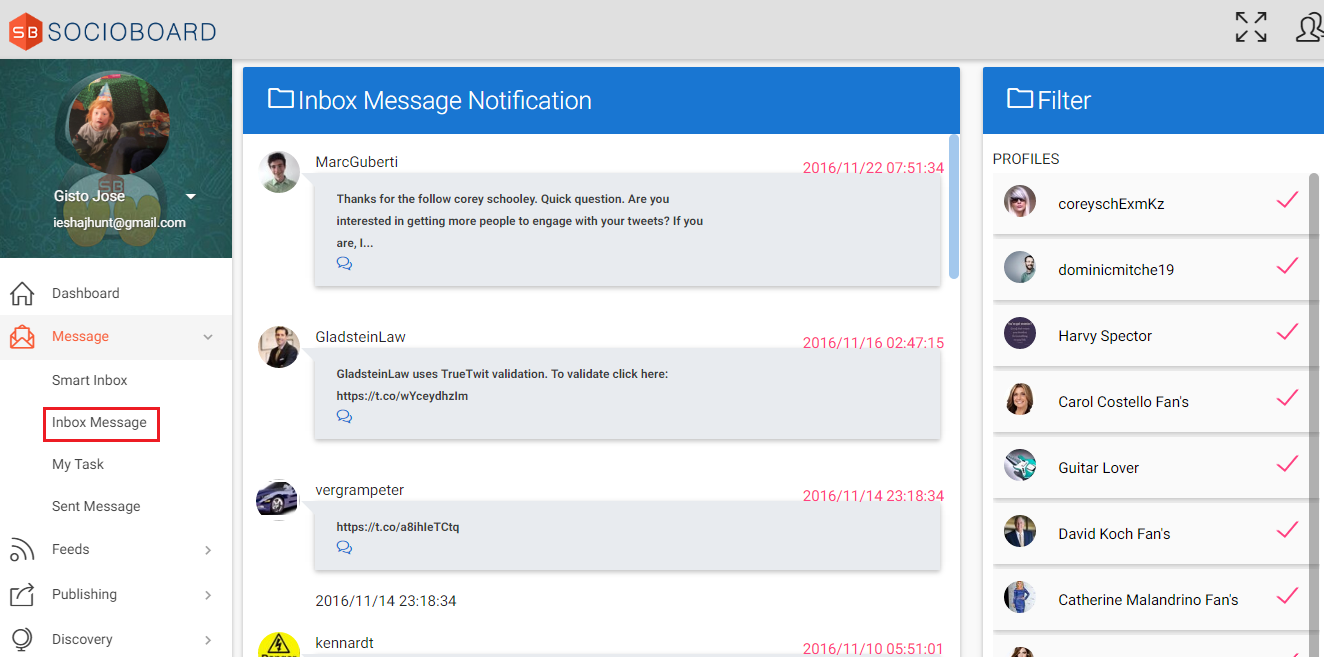The image size is (1324, 657).
Task: Toggle David Koch Fan's filter checkmark
Action: pyautogui.click(x=1287, y=530)
